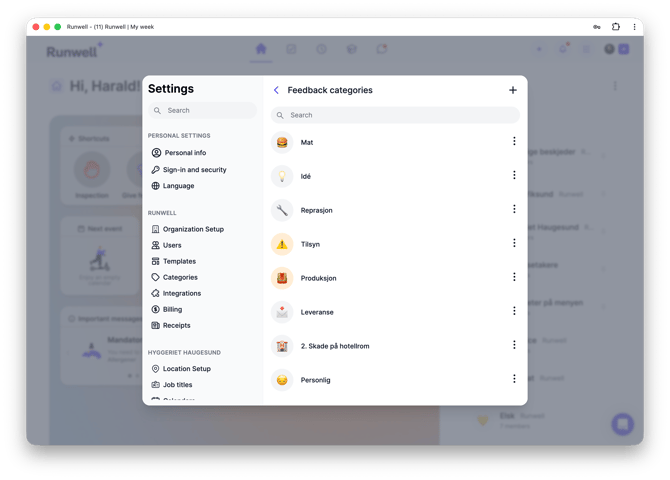Viewport: 670px width, 480px height.
Task: Click the people icon beside Users
Action: [156, 245]
